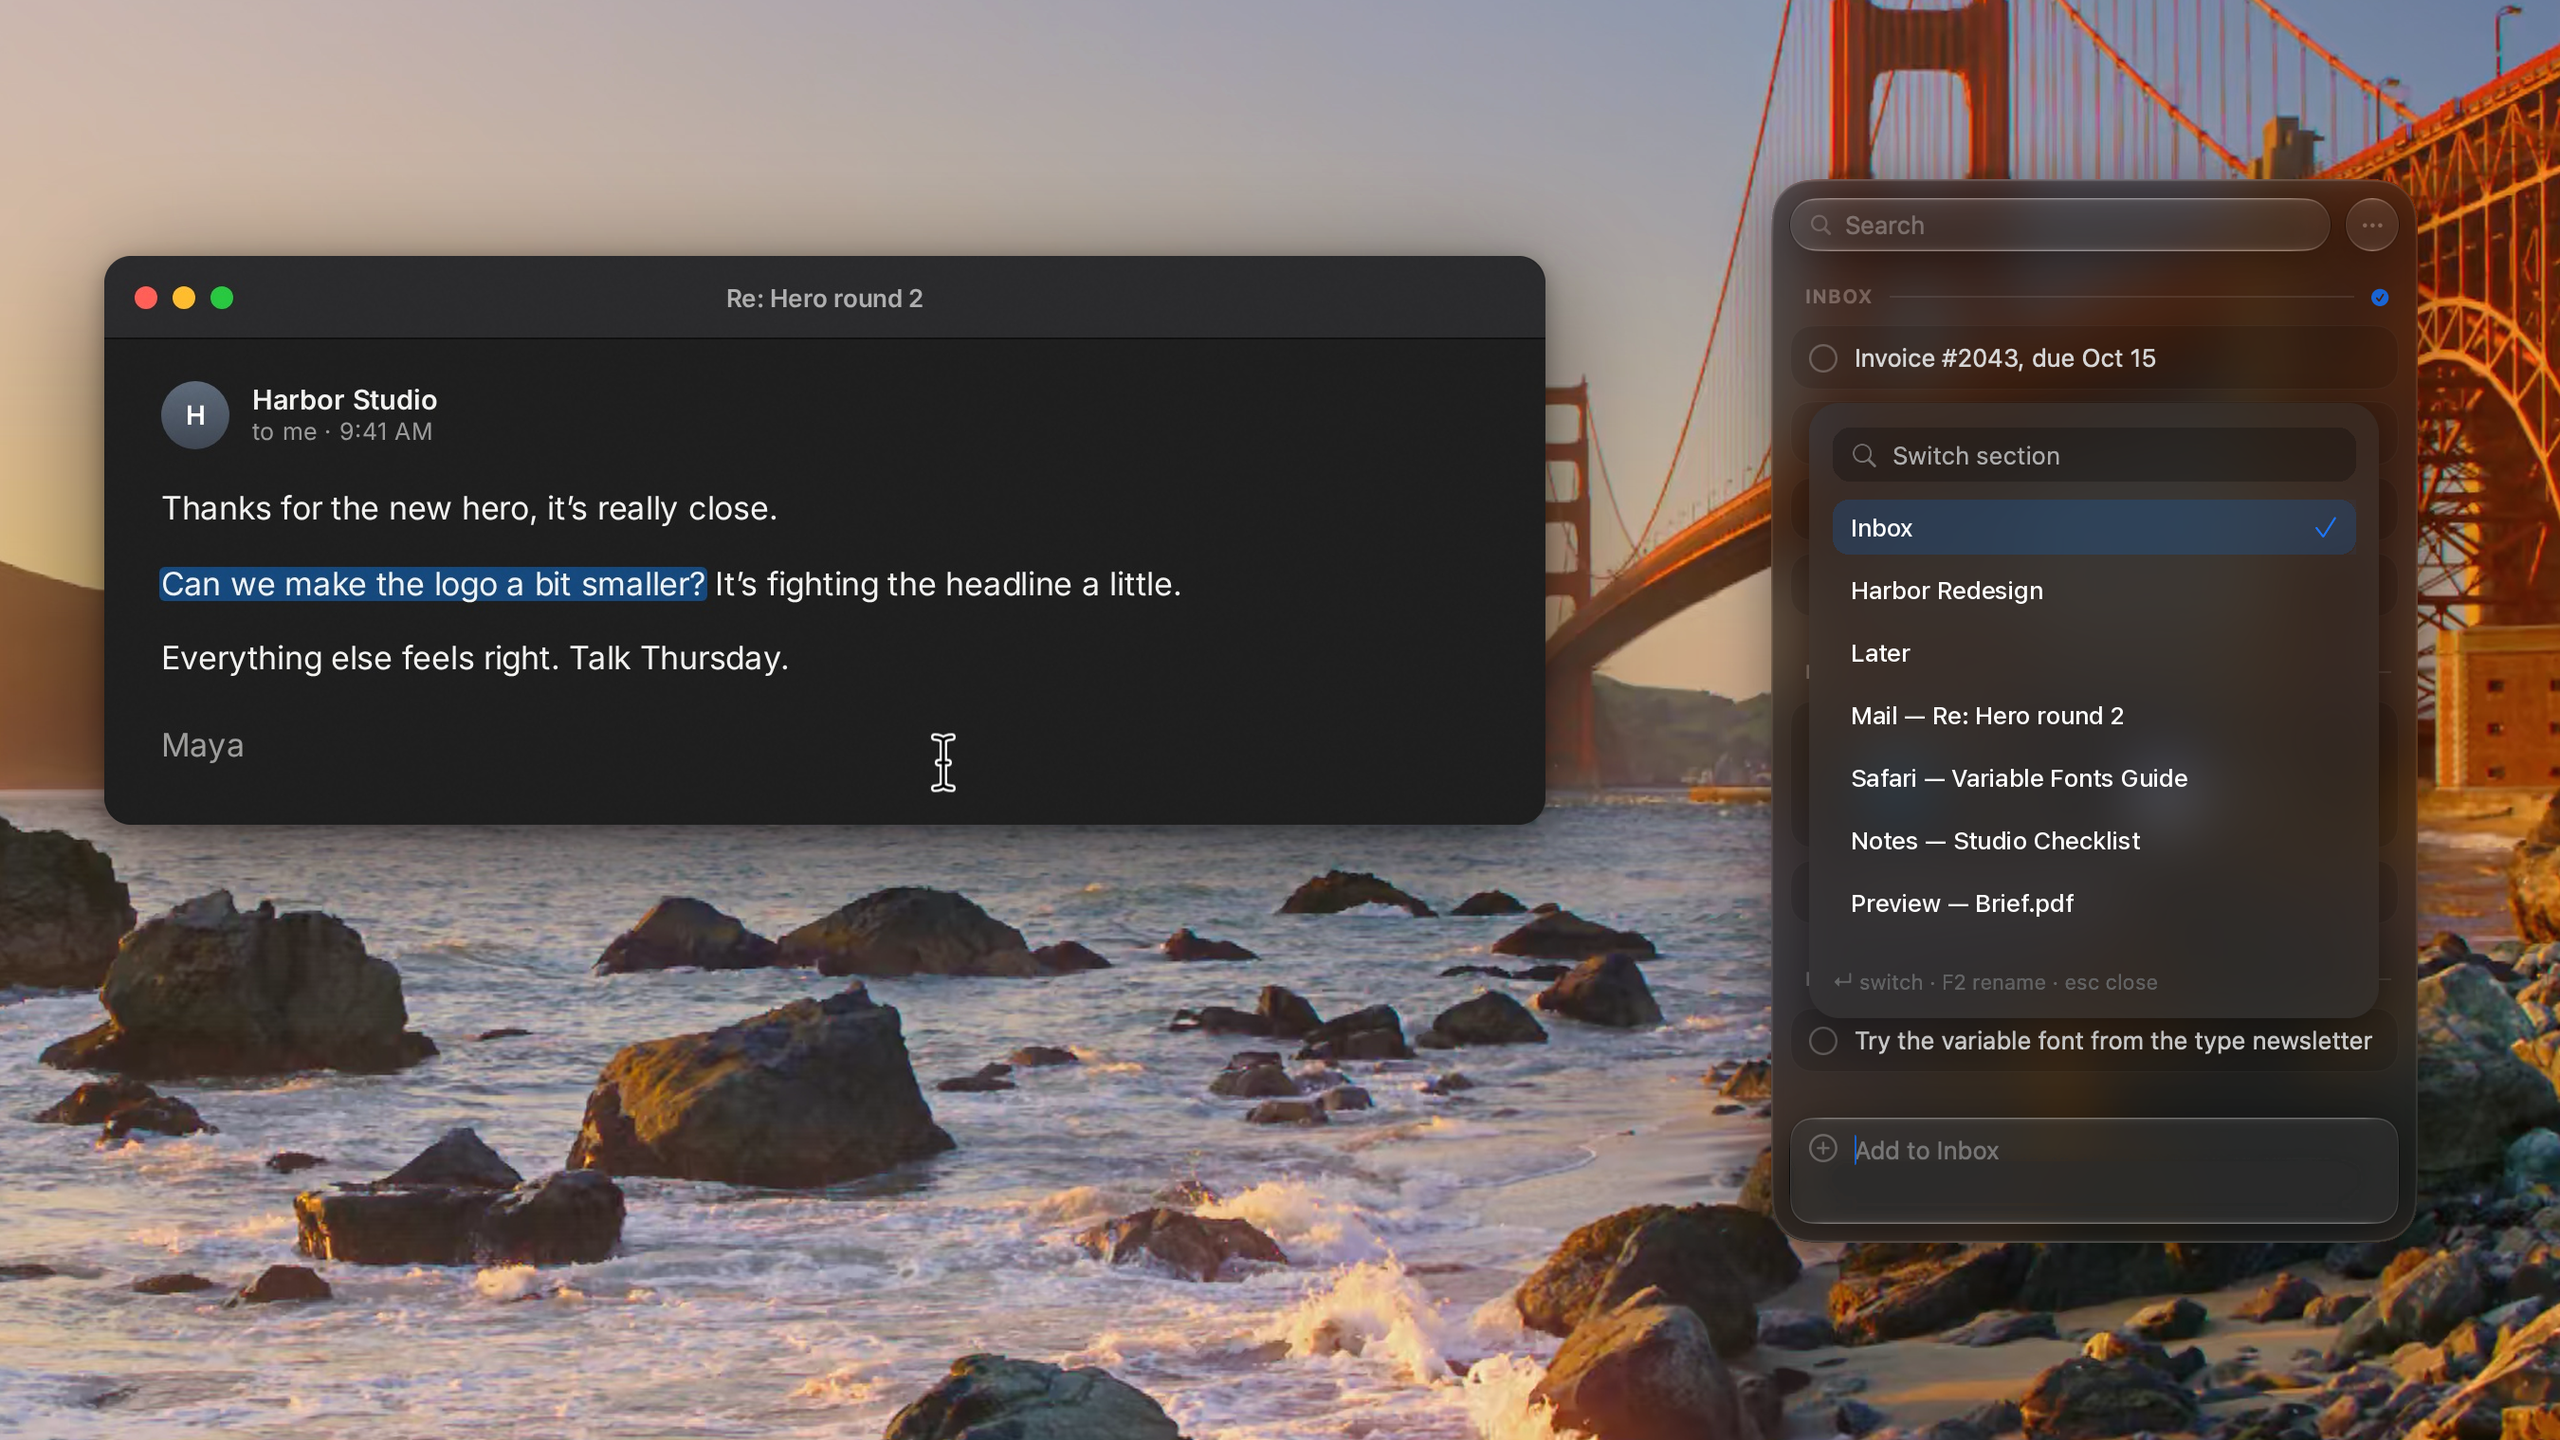Click the magnifier icon in Switch section field
Screen dimensions: 2560x1440
click(x=1863, y=456)
